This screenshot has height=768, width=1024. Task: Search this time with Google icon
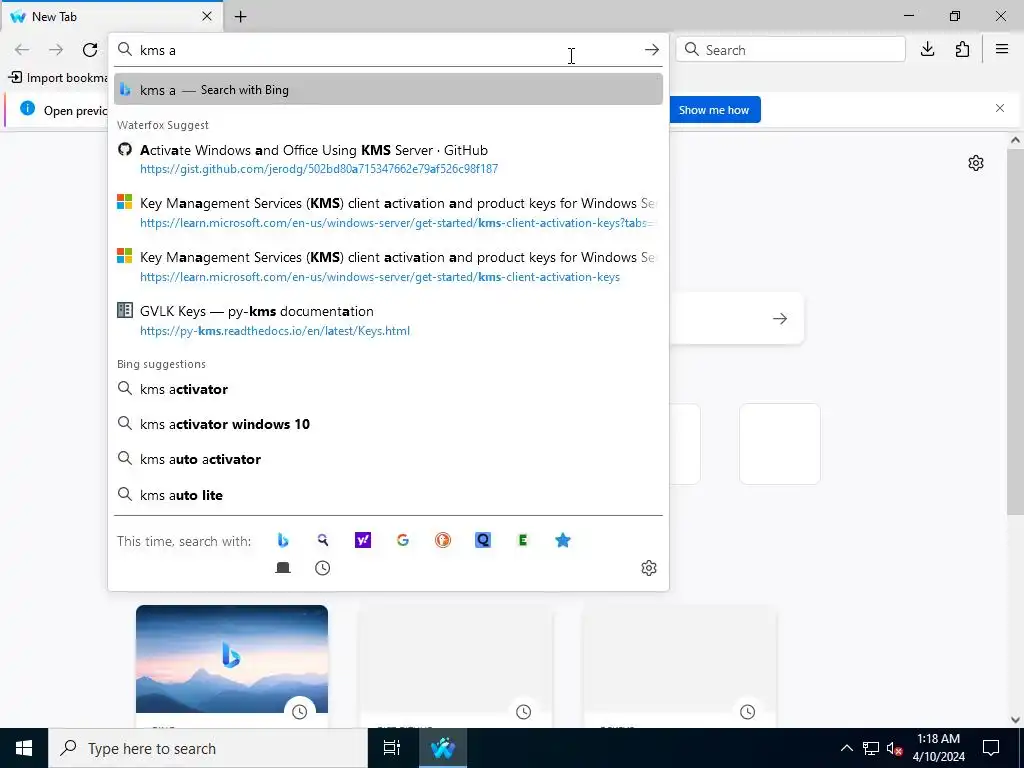coord(403,540)
